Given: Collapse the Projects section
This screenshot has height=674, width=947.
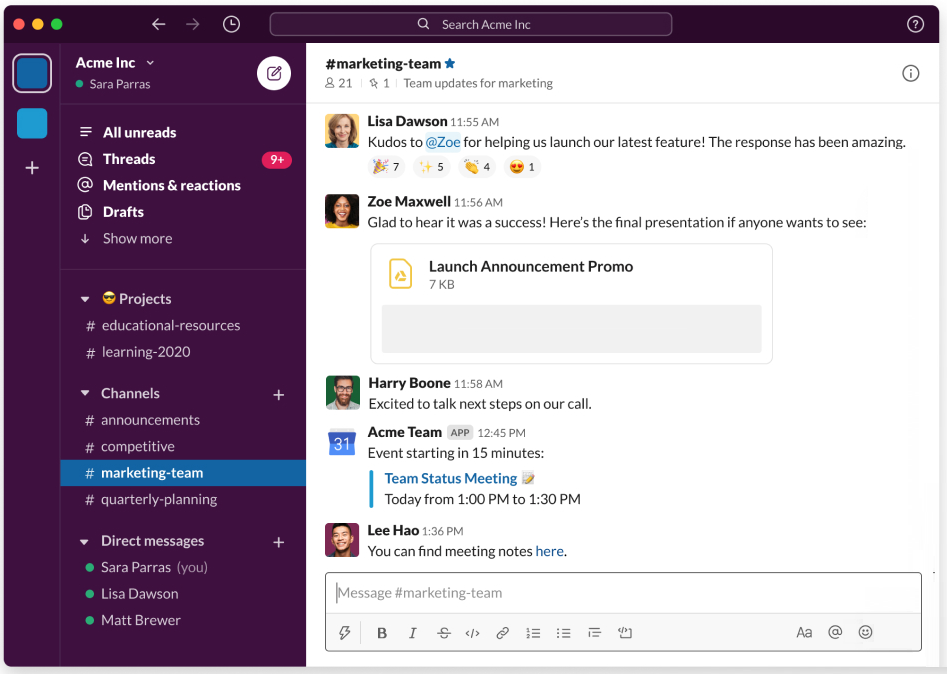Looking at the screenshot, I should 85,299.
